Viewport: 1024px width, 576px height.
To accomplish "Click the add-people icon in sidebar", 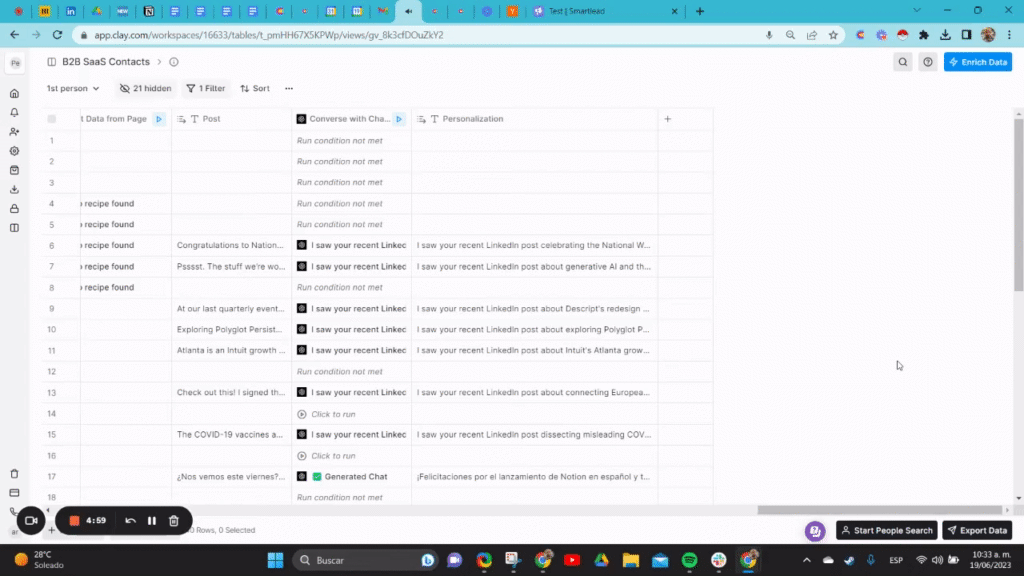I will click(x=14, y=132).
